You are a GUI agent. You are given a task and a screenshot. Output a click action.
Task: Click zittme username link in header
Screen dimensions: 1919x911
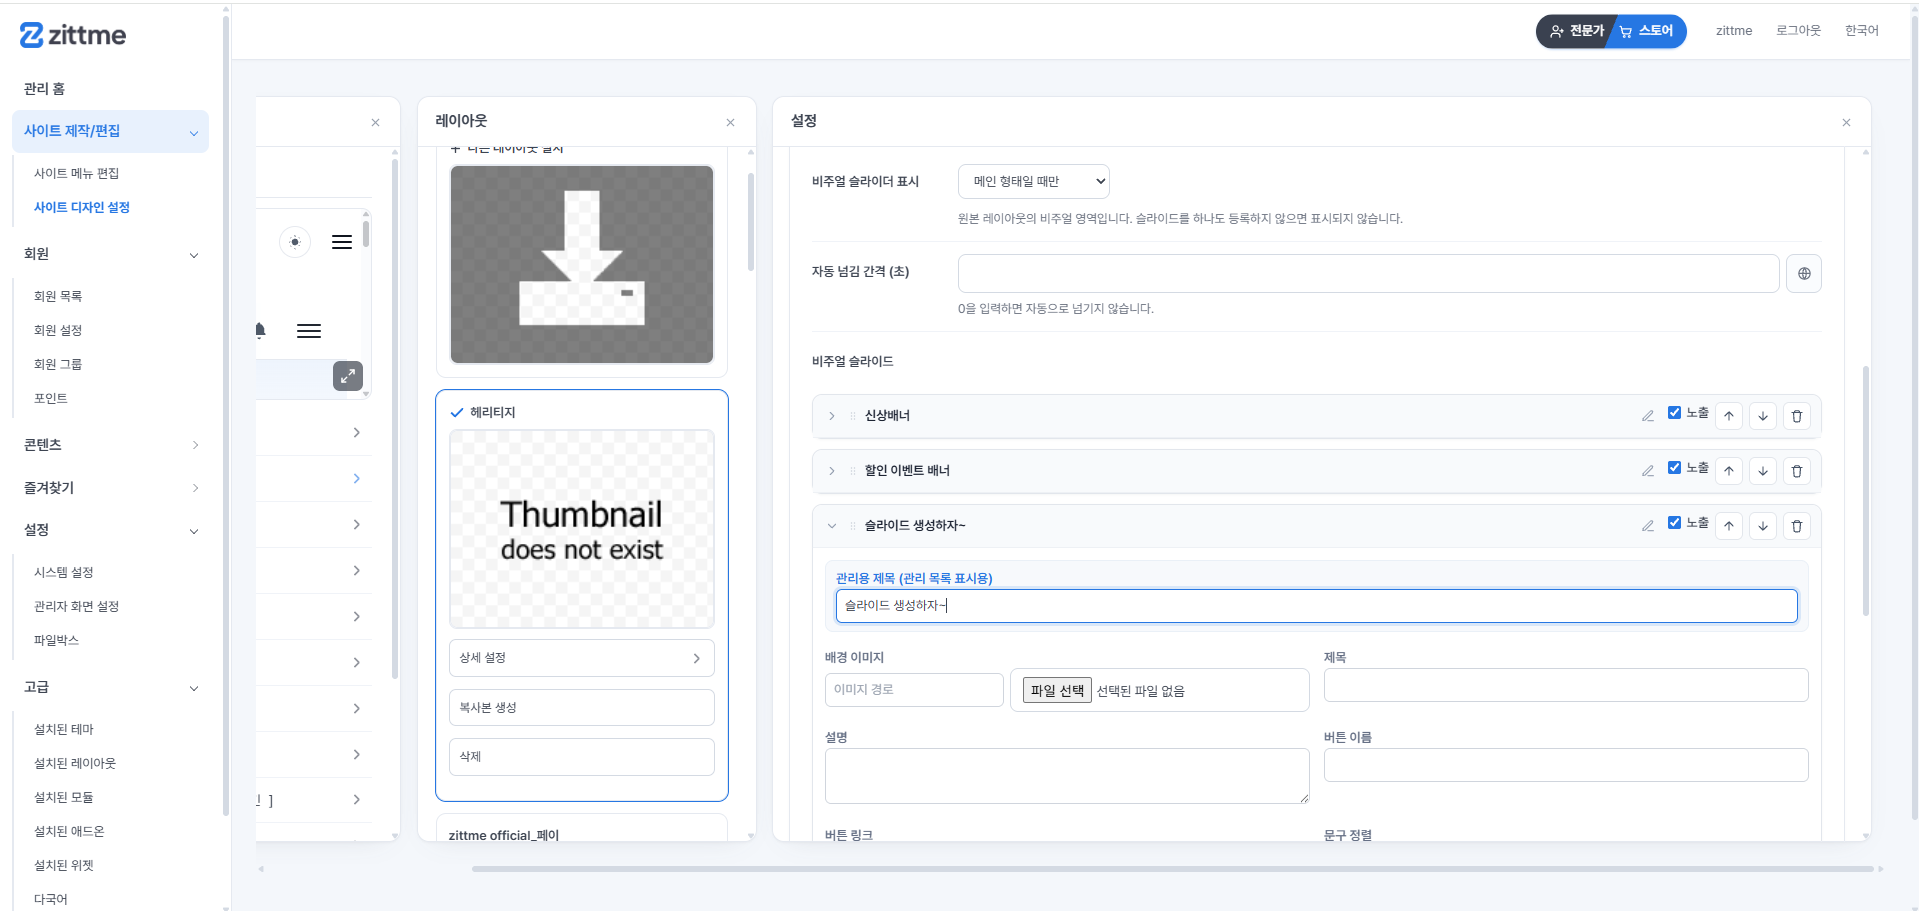(x=1734, y=31)
